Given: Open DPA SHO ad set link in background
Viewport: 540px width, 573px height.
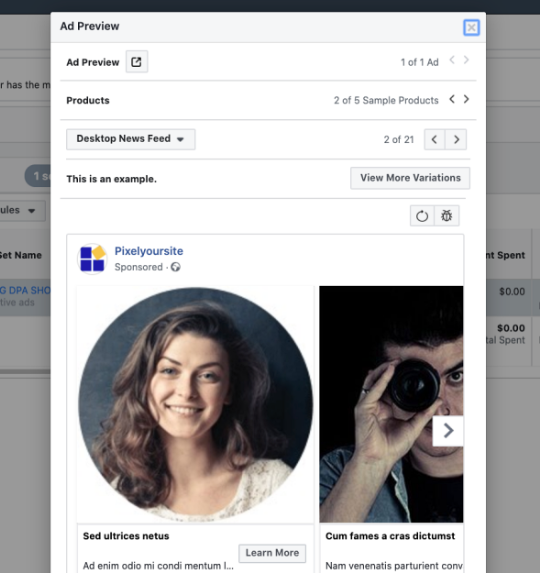Looking at the screenshot, I should point(25,291).
